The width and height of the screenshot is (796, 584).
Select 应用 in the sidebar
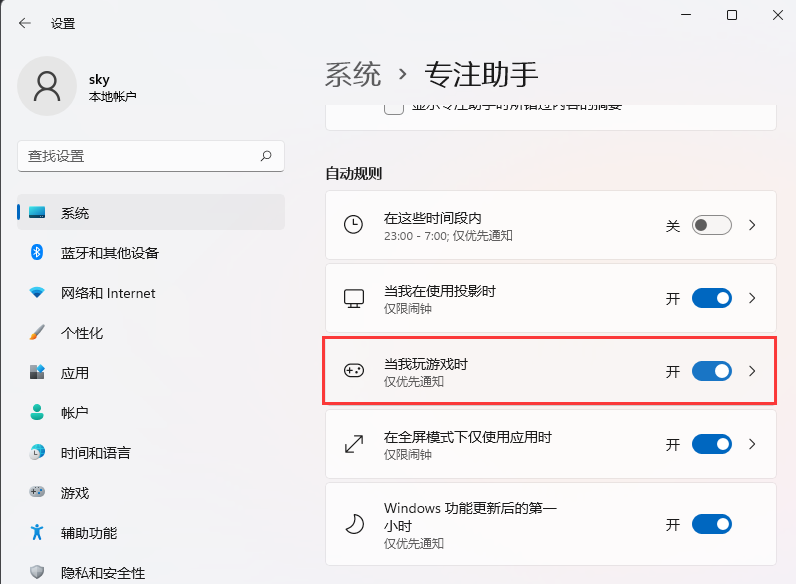coord(75,373)
